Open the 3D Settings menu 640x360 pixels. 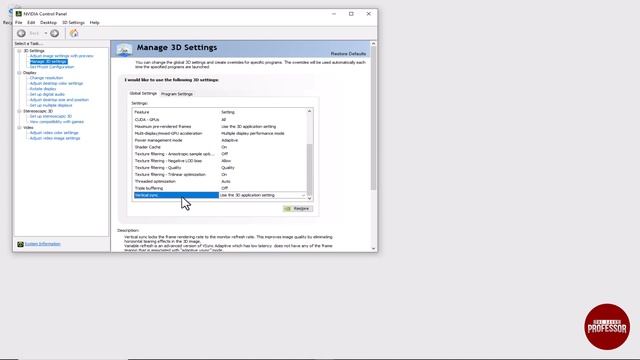tap(73, 22)
